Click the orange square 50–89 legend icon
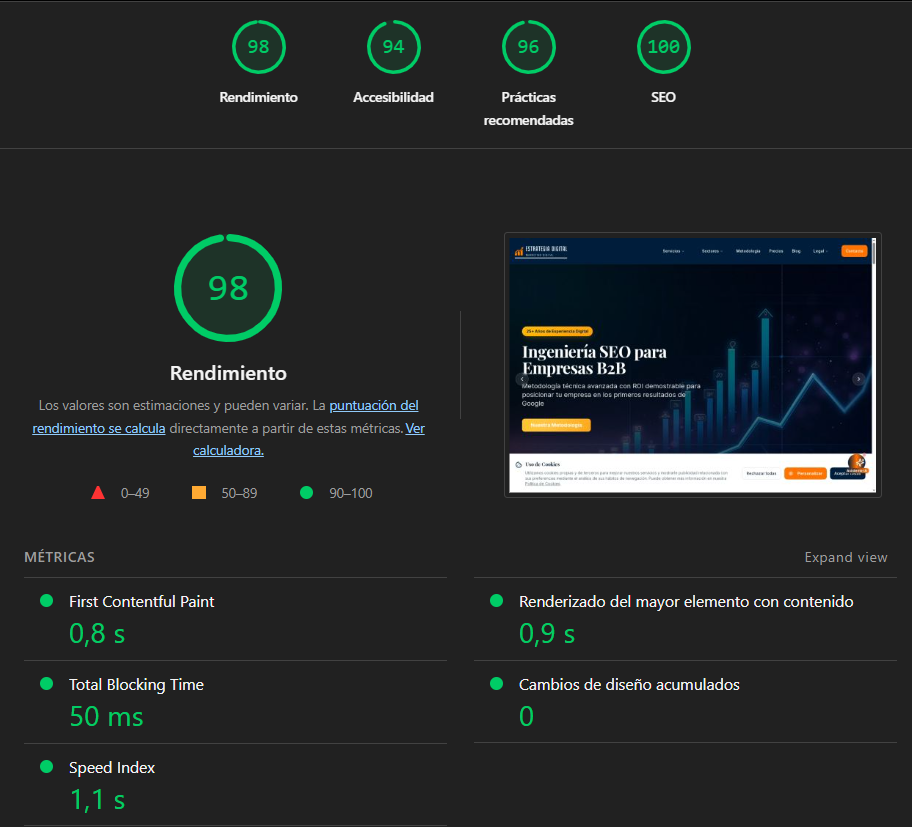The width and height of the screenshot is (912, 827). 199,493
